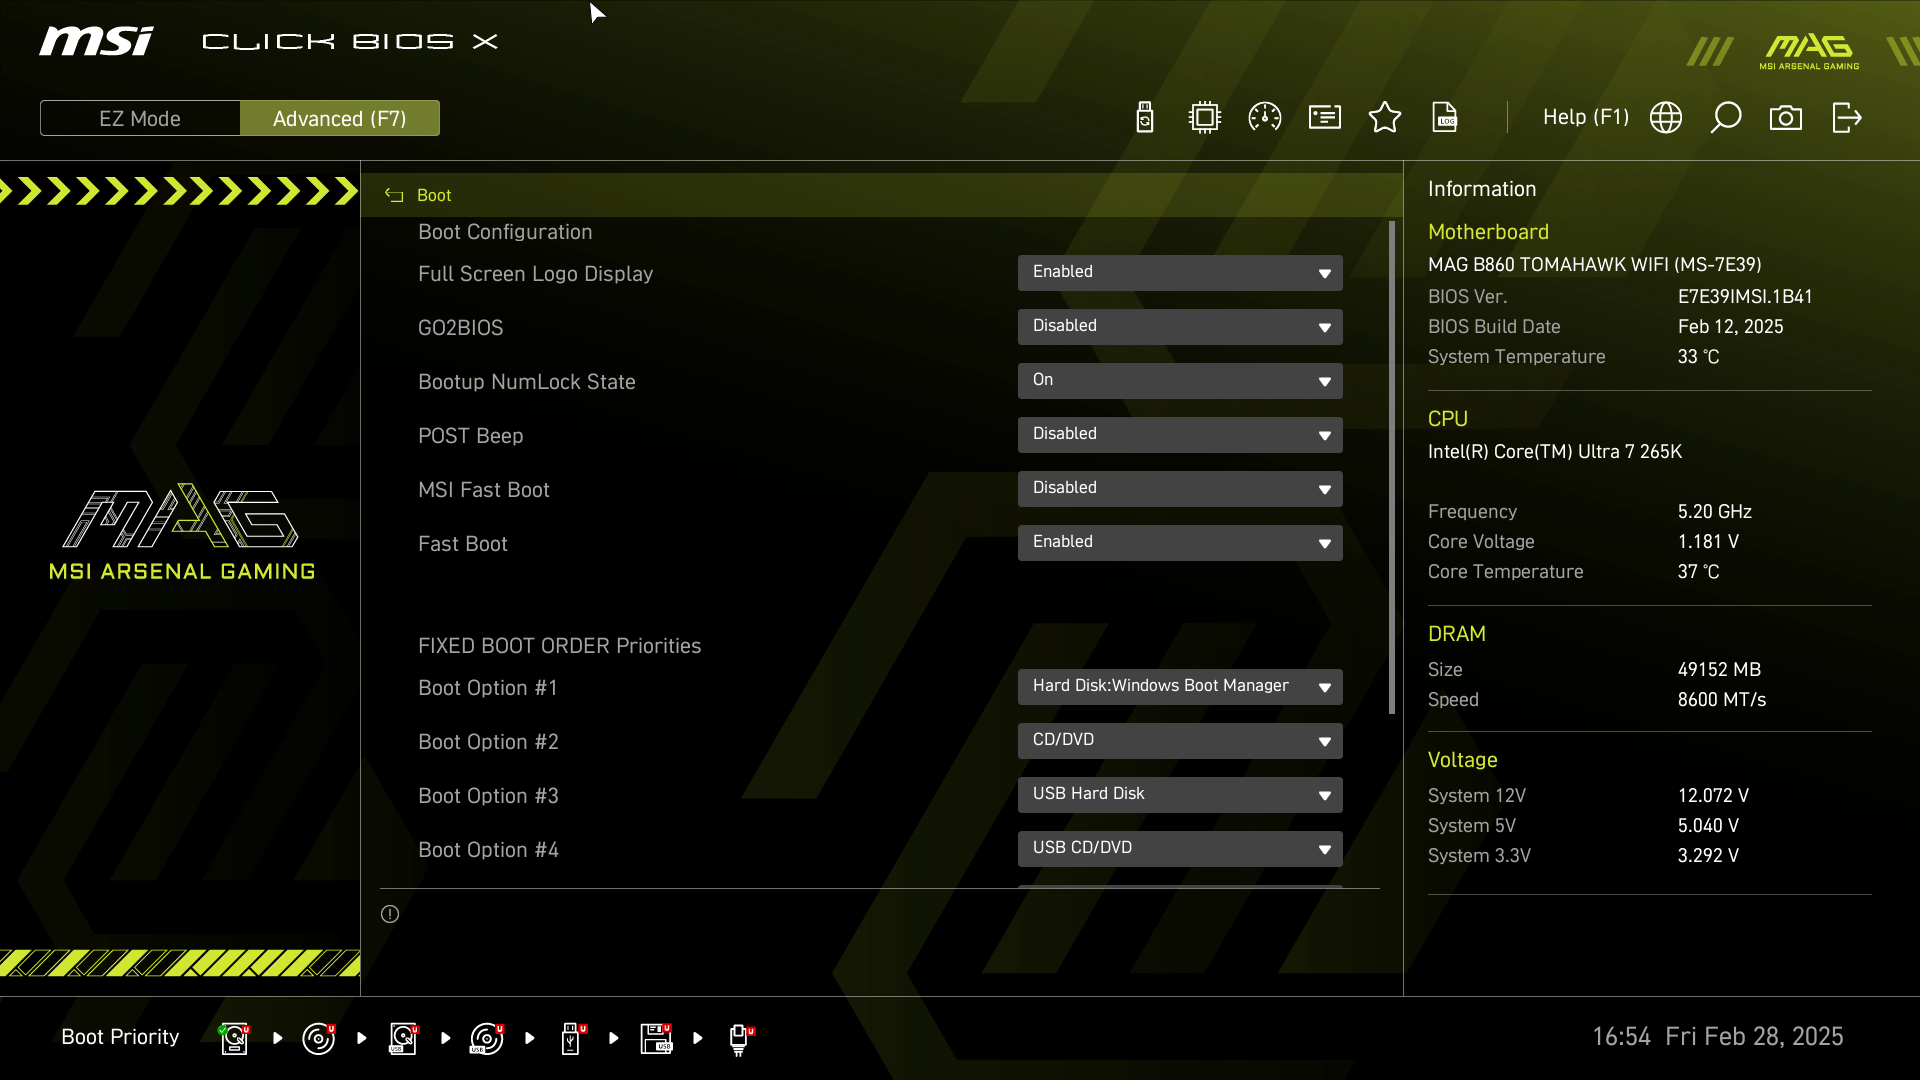Switch to EZ Mode
The height and width of the screenshot is (1080, 1920).
(140, 118)
